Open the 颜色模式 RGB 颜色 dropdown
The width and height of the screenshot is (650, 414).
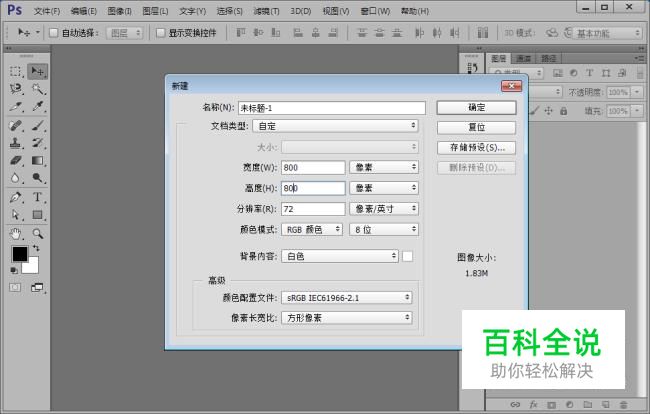312,229
